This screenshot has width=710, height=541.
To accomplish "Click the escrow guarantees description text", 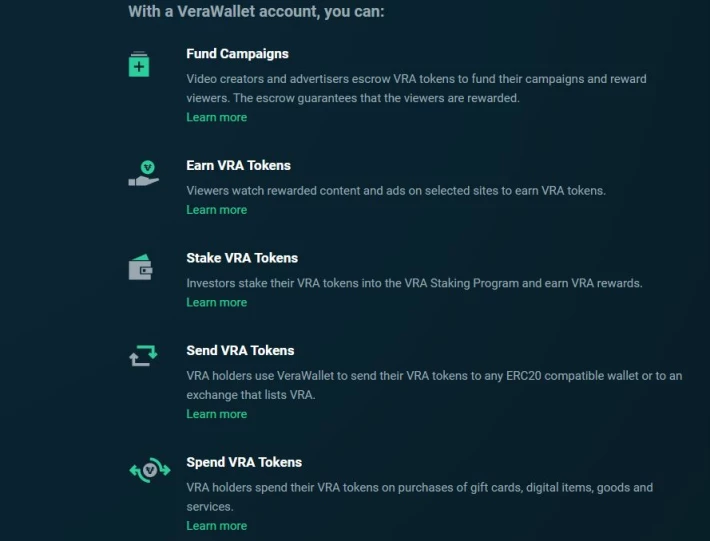I will 416,89.
